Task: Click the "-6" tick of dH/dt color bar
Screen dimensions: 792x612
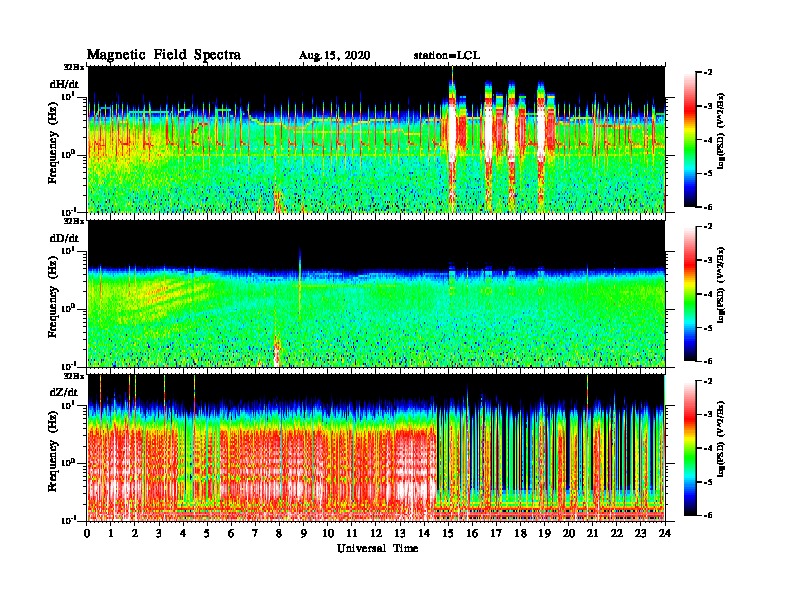Action: pyautogui.click(x=708, y=207)
